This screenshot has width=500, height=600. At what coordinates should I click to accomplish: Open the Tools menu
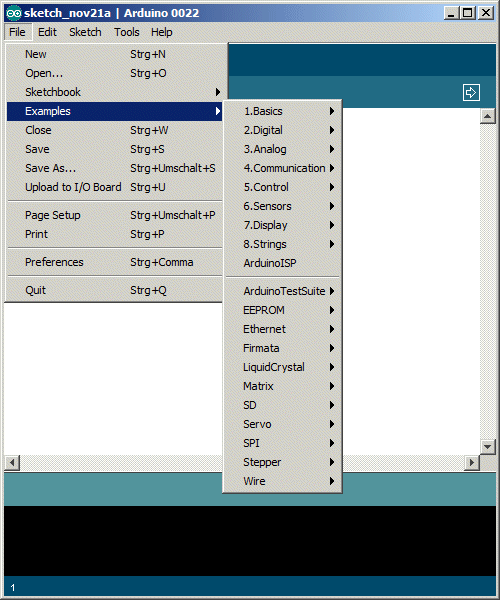click(x=127, y=32)
